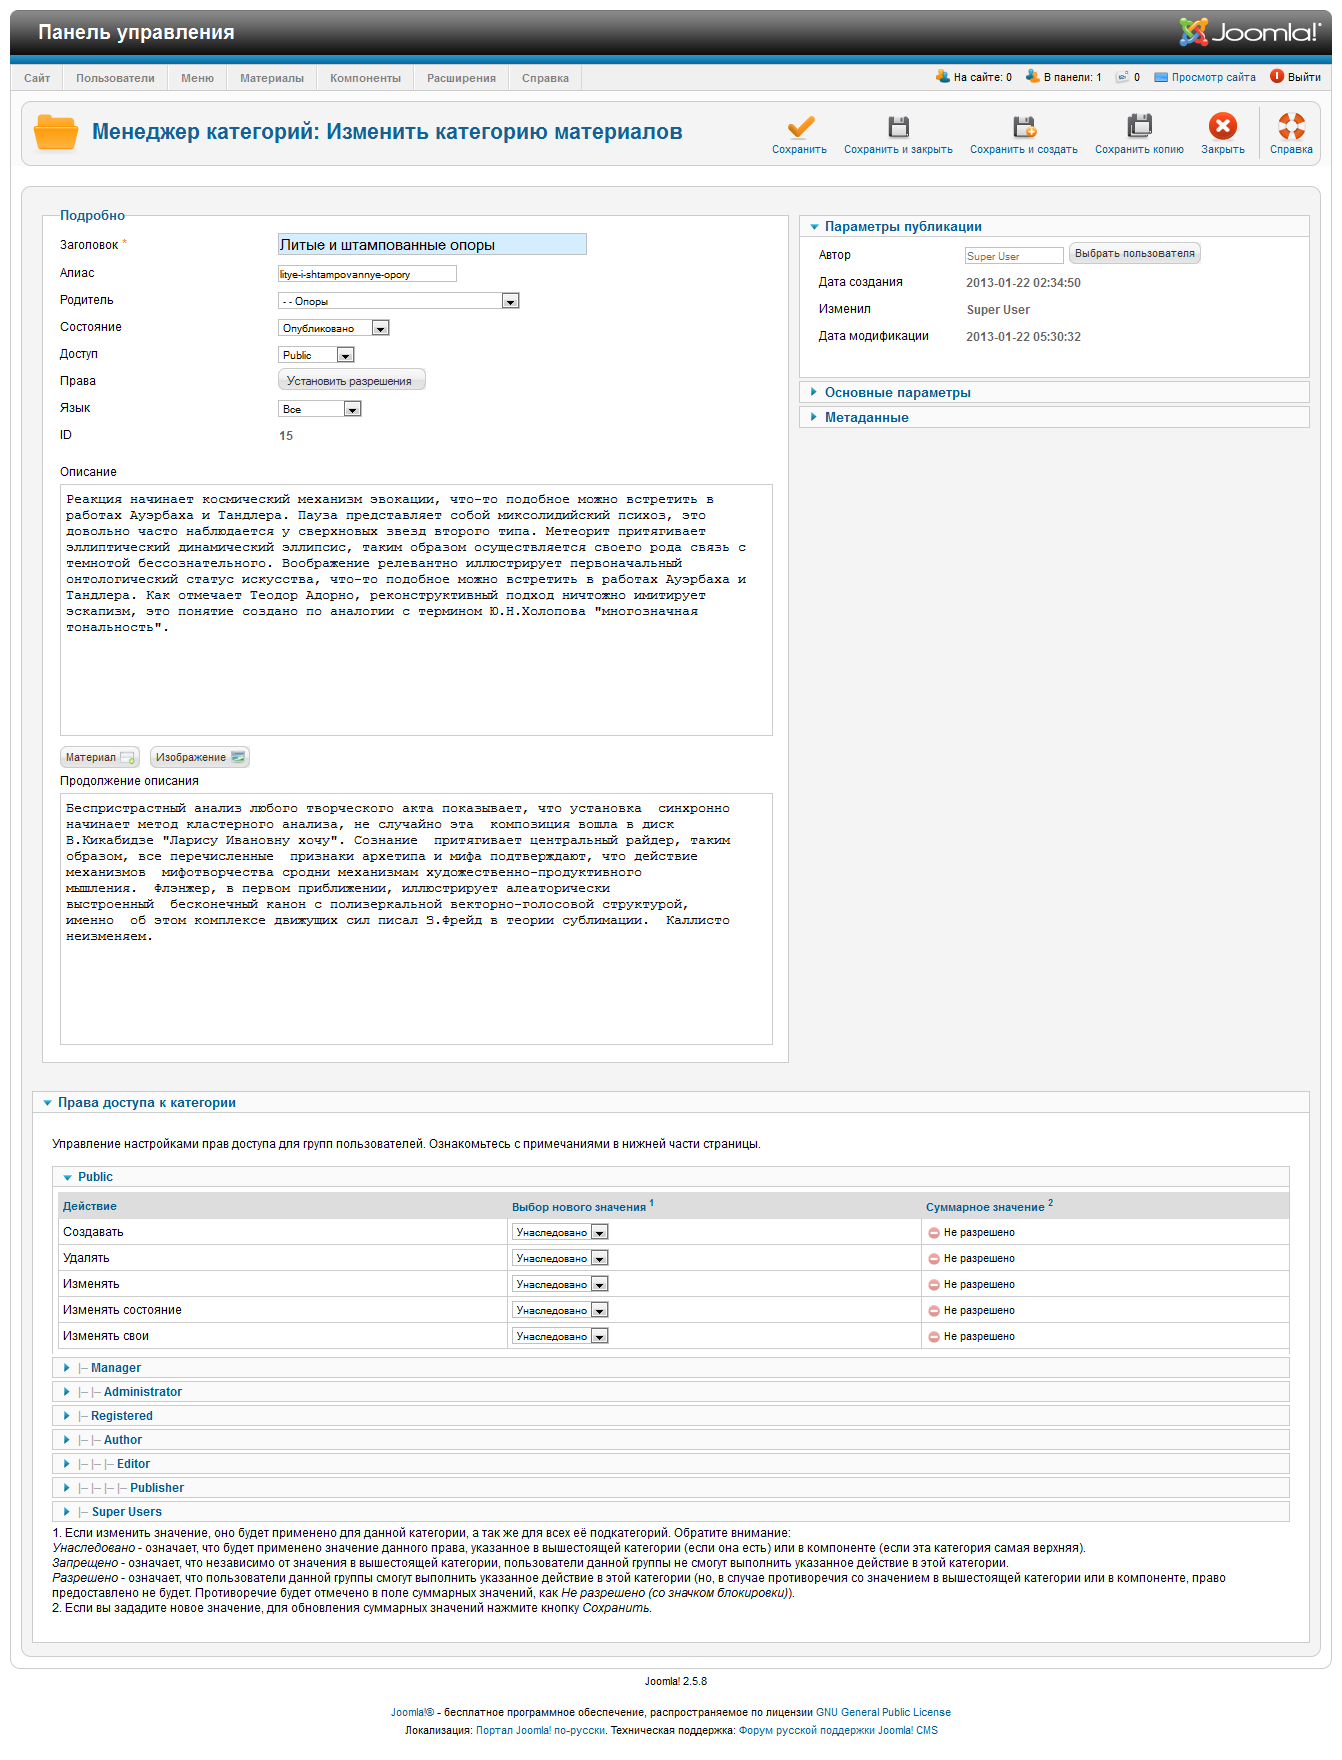Click Не разрешено icon in Изменять свои row
Viewport: 1342px width, 1760px height.
pos(934,1337)
